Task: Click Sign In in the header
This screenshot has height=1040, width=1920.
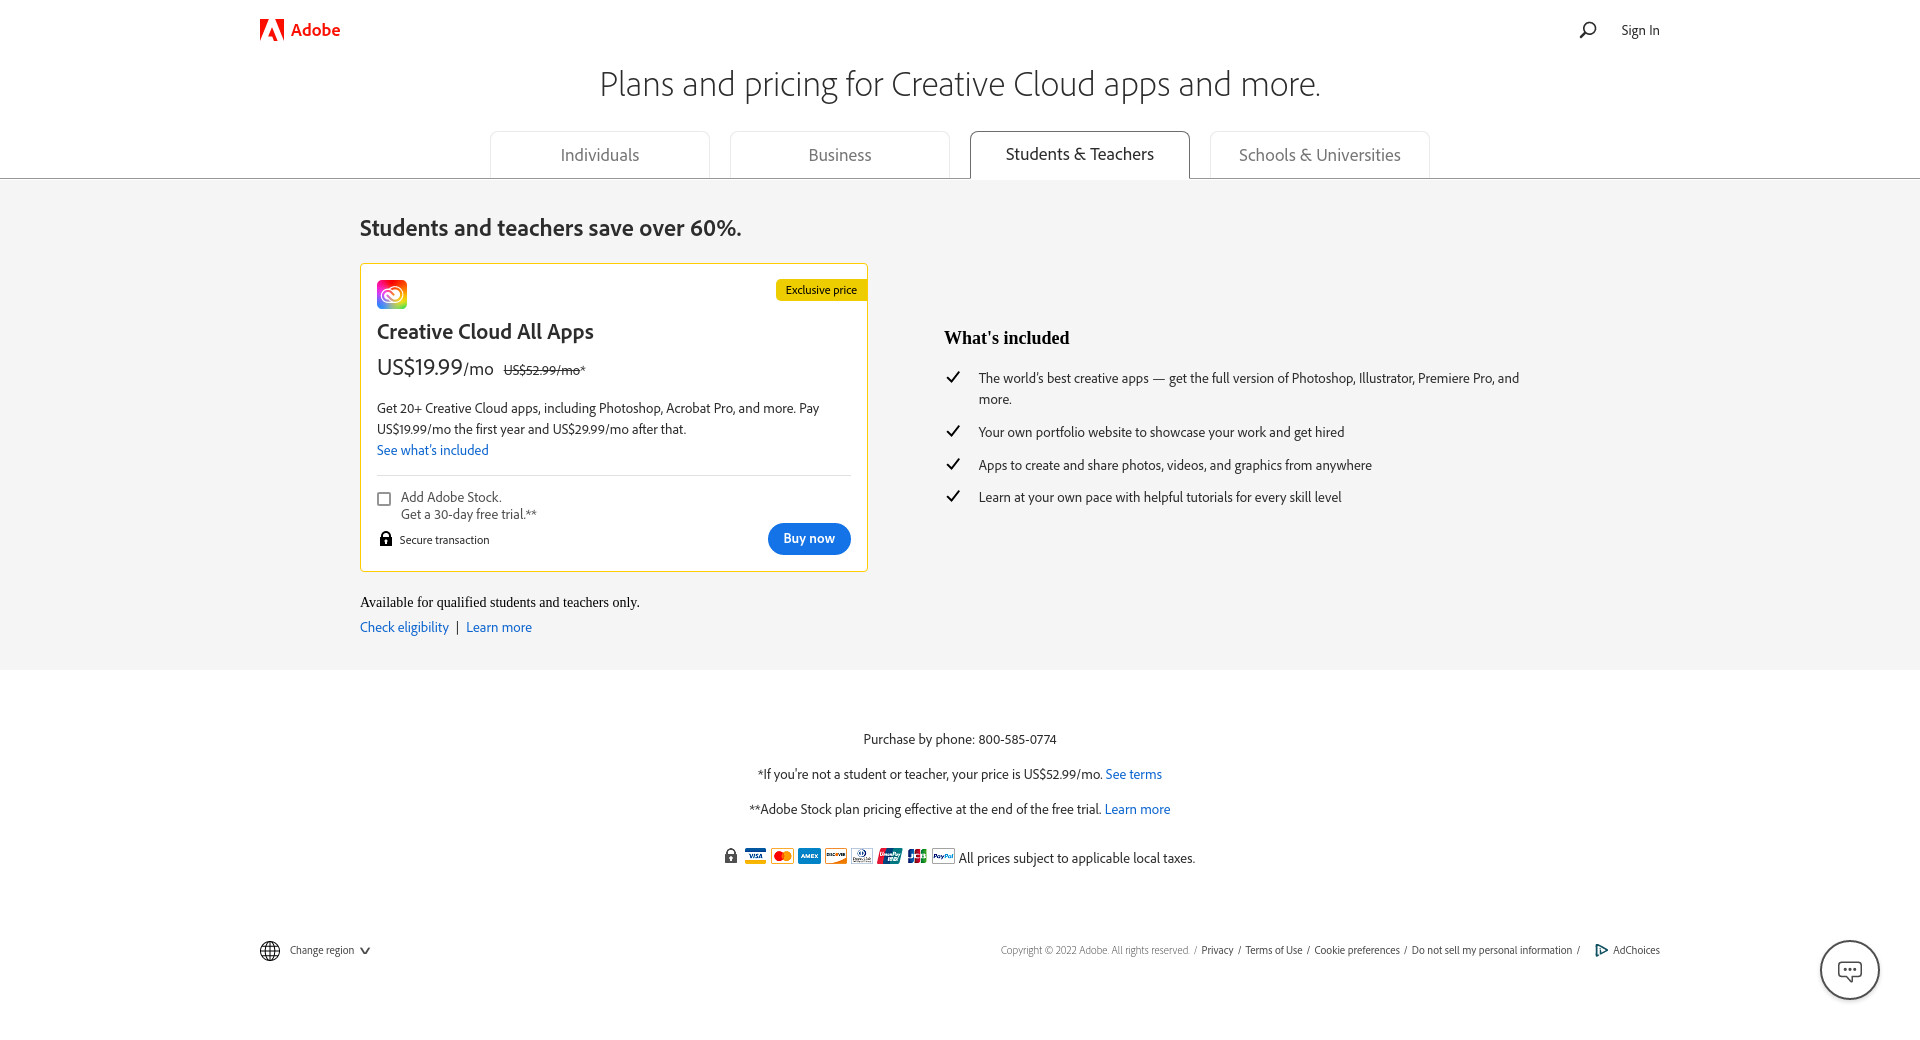Action: (1640, 30)
